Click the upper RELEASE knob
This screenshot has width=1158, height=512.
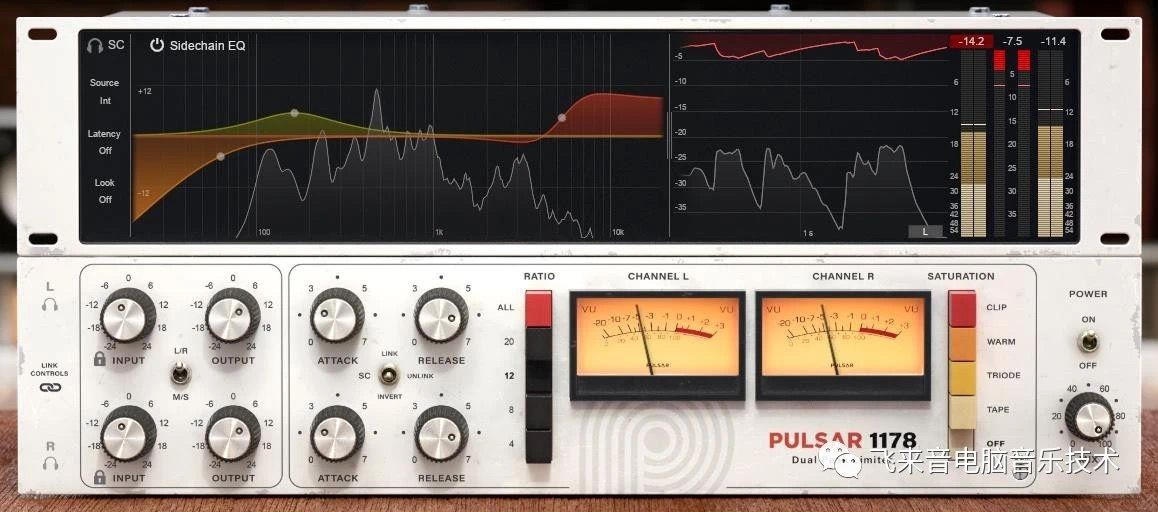coord(441,316)
